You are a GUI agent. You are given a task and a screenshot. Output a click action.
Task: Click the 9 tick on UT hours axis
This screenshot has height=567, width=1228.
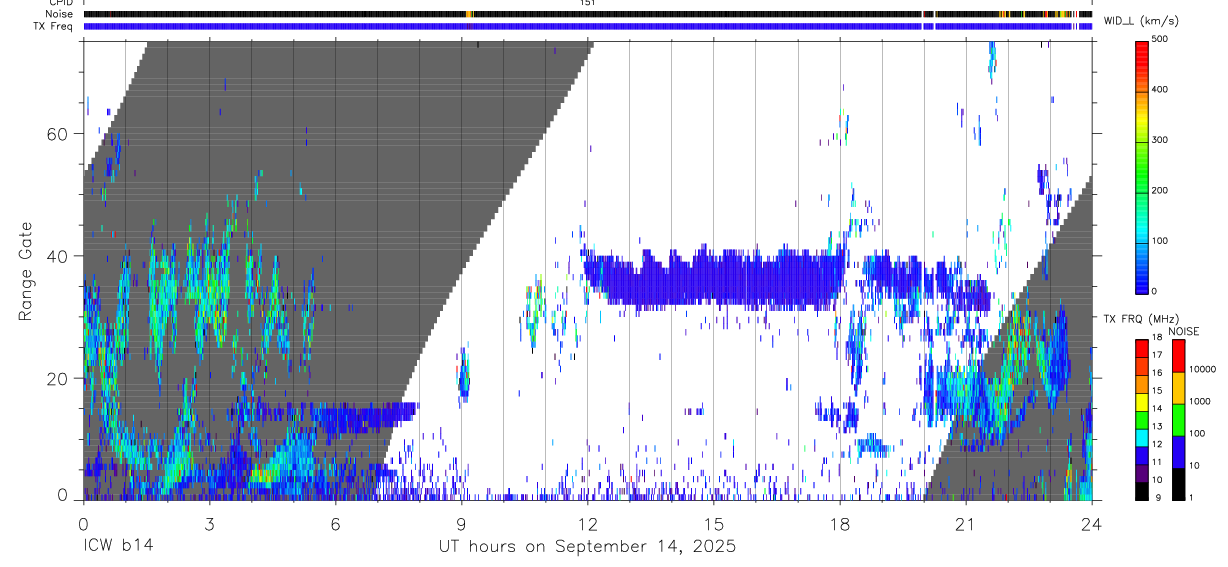point(462,524)
